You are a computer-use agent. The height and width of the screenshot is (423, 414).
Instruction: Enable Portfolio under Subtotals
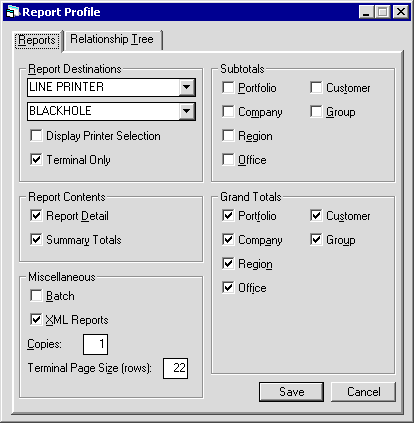(228, 88)
